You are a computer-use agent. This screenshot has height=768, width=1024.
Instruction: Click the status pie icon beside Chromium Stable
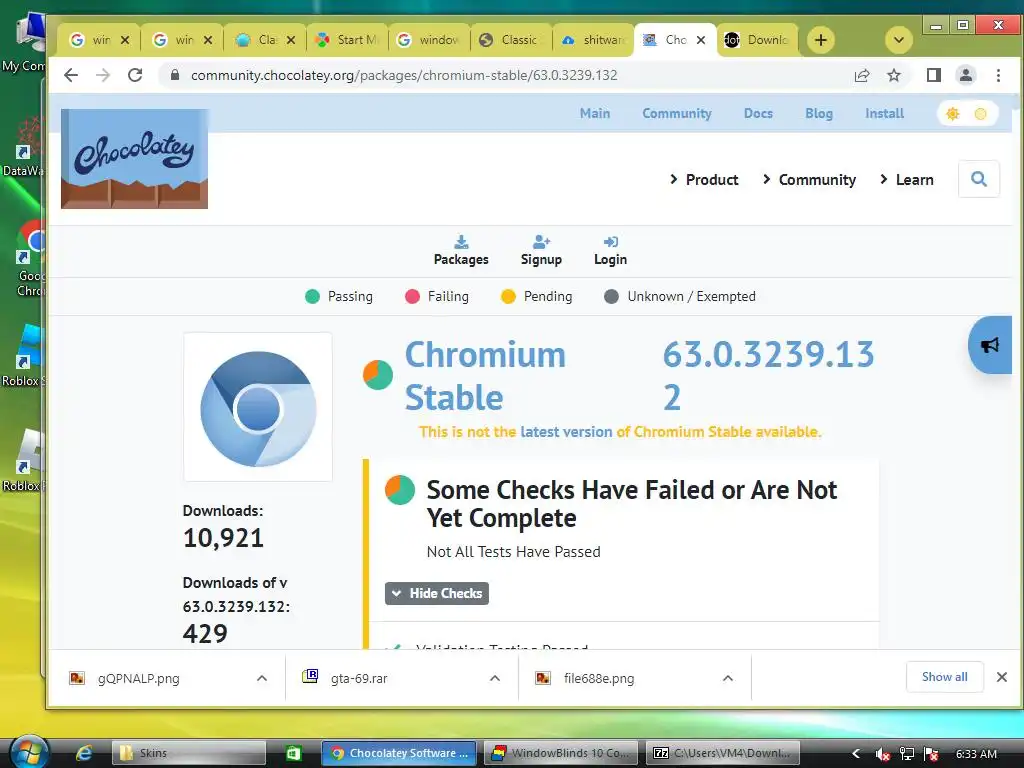pos(378,375)
